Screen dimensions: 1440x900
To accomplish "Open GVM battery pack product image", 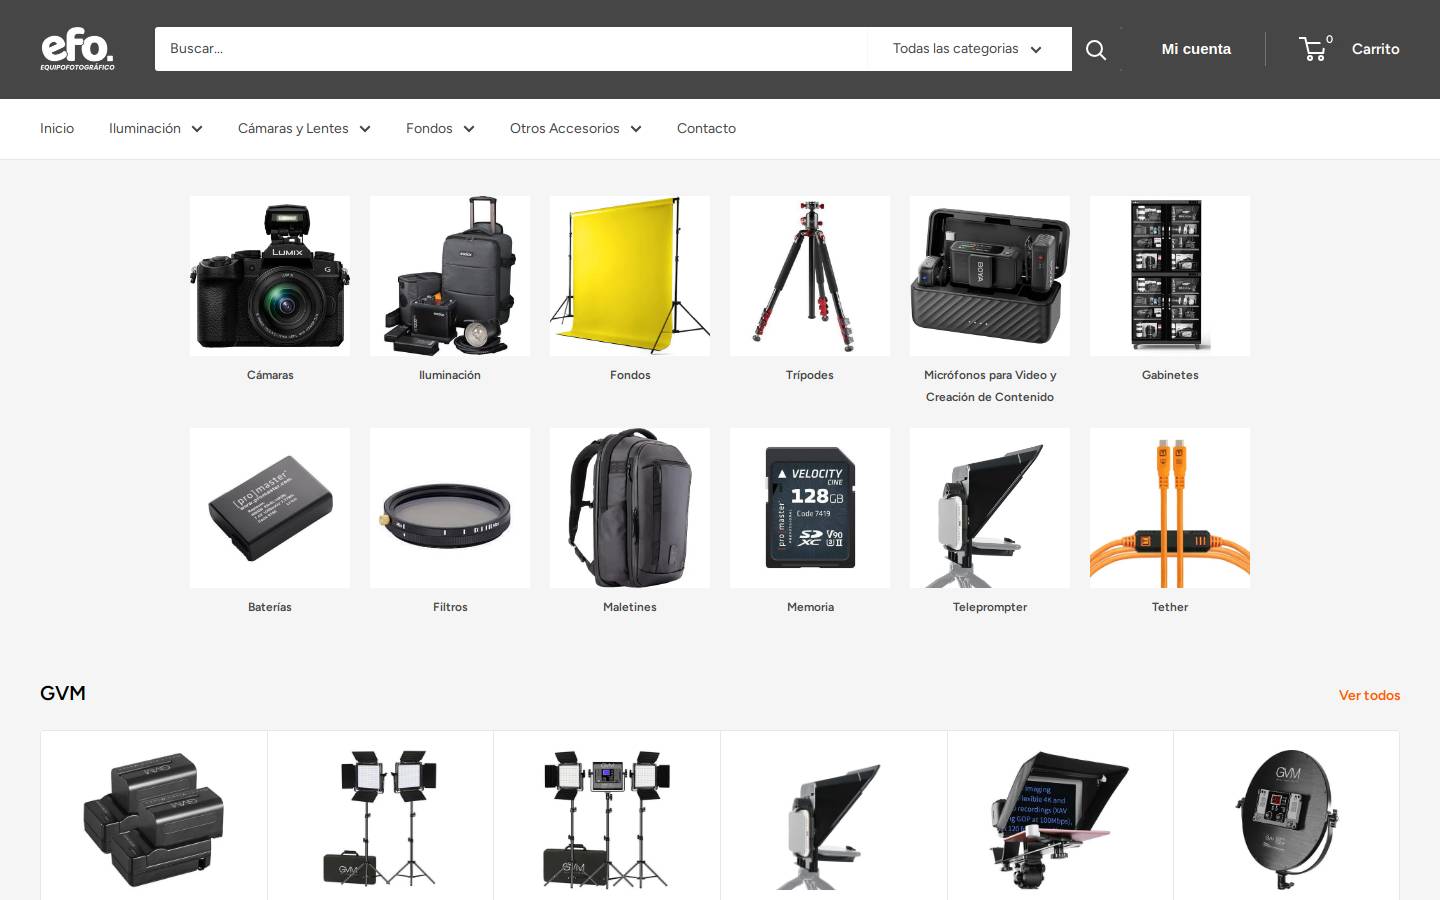I will [x=154, y=820].
